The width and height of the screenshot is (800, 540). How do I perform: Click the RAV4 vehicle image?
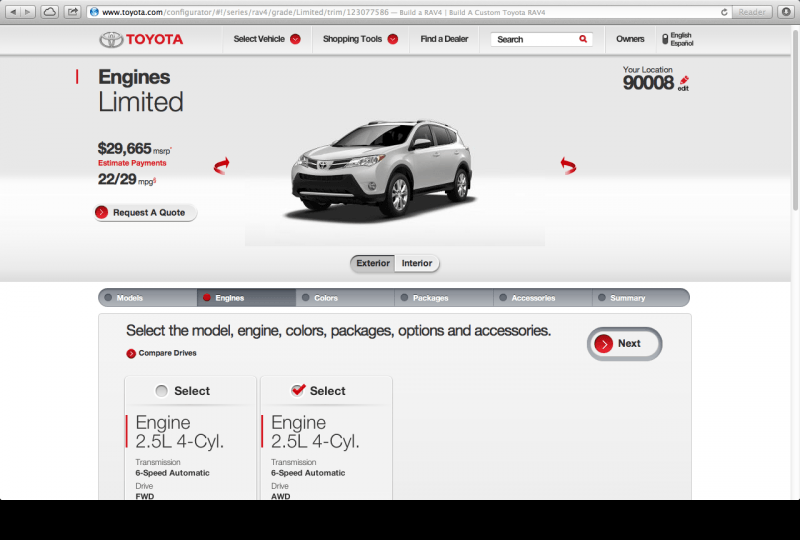coord(382,170)
